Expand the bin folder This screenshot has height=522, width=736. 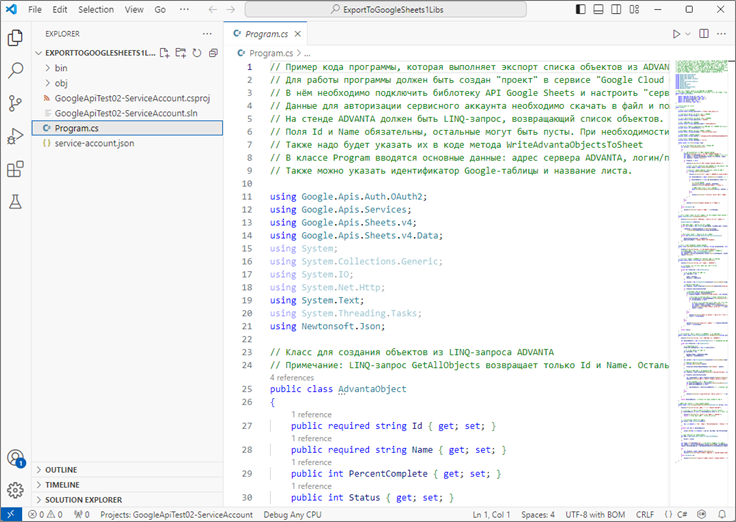click(127, 68)
